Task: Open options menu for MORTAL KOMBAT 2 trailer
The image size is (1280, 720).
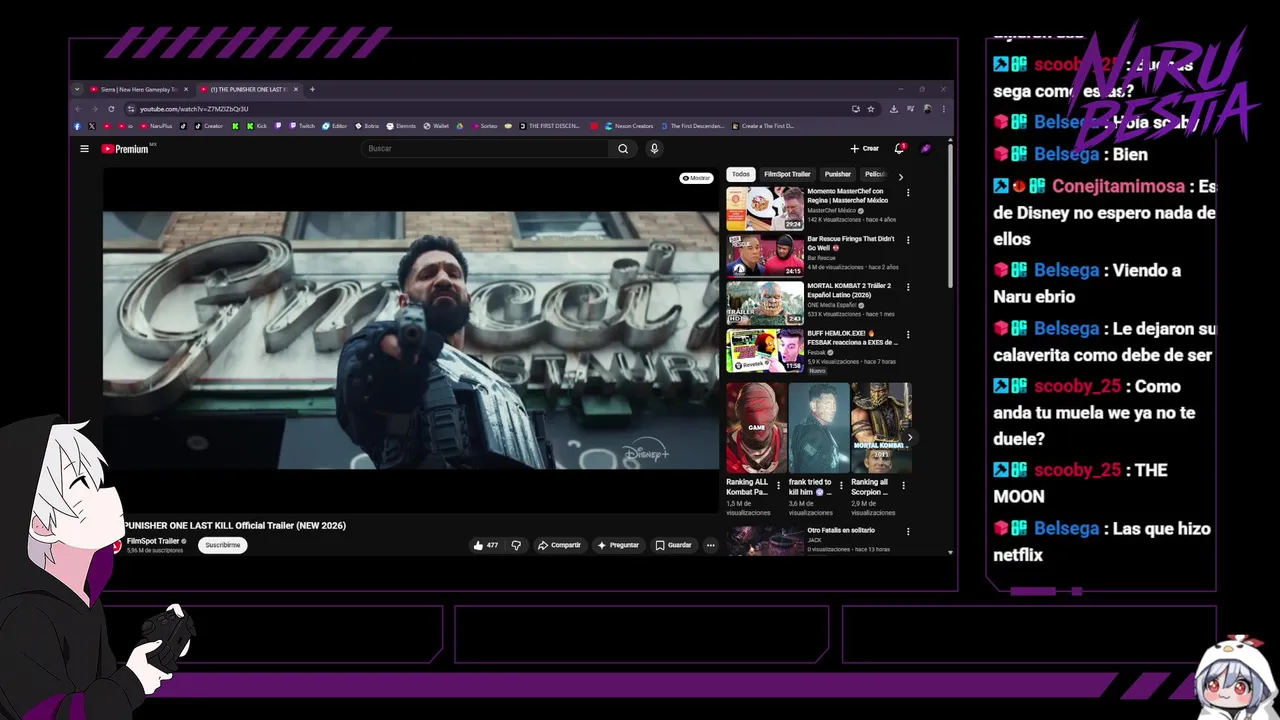Action: 908,287
